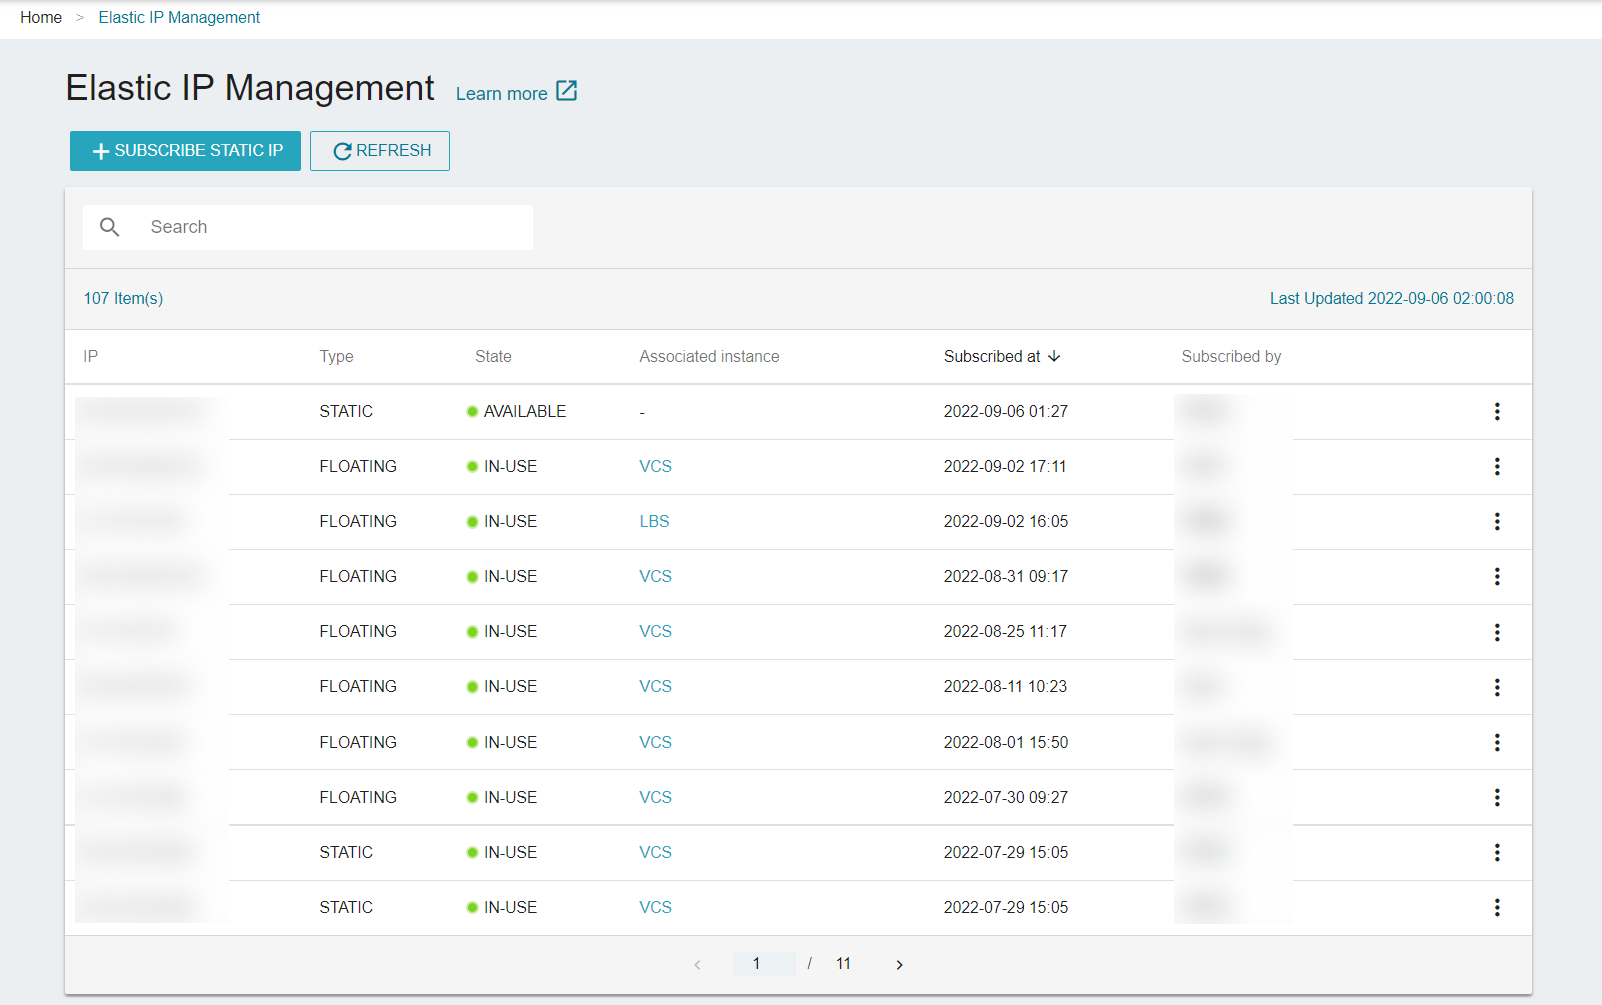
Task: Open VCS instance from 2022-08-25 11:17 row
Action: point(656,632)
